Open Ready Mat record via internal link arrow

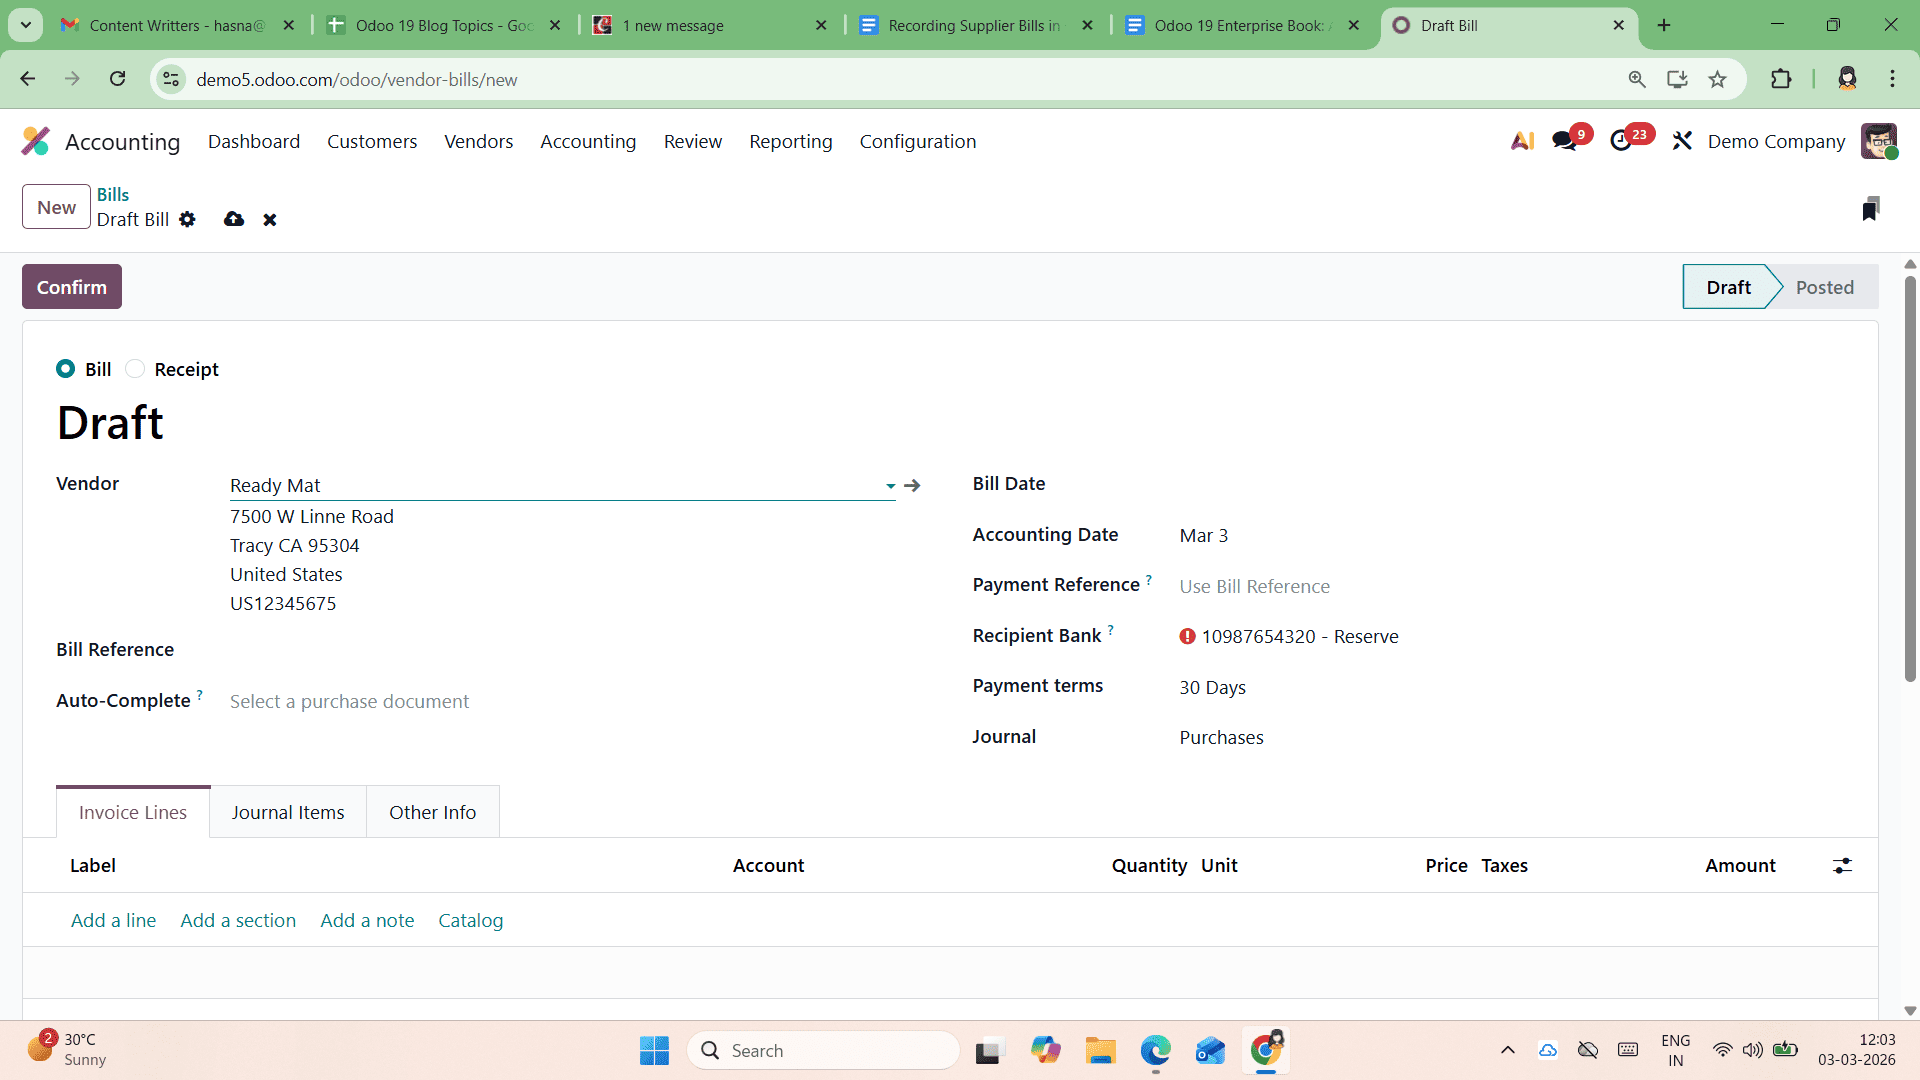(x=912, y=485)
